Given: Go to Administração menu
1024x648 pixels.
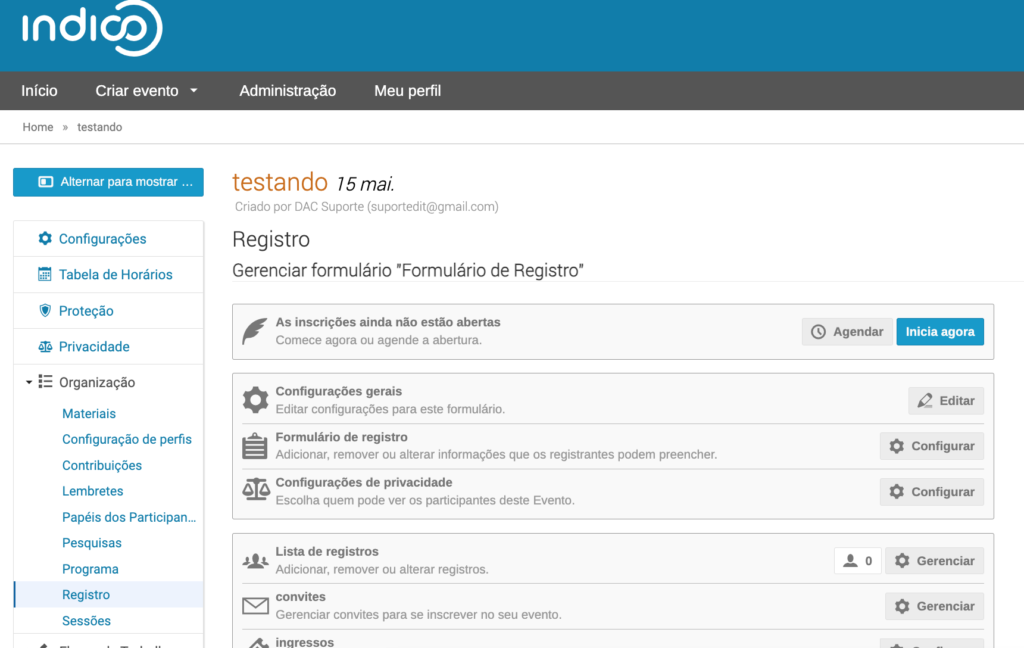Looking at the screenshot, I should pyautogui.click(x=287, y=91).
